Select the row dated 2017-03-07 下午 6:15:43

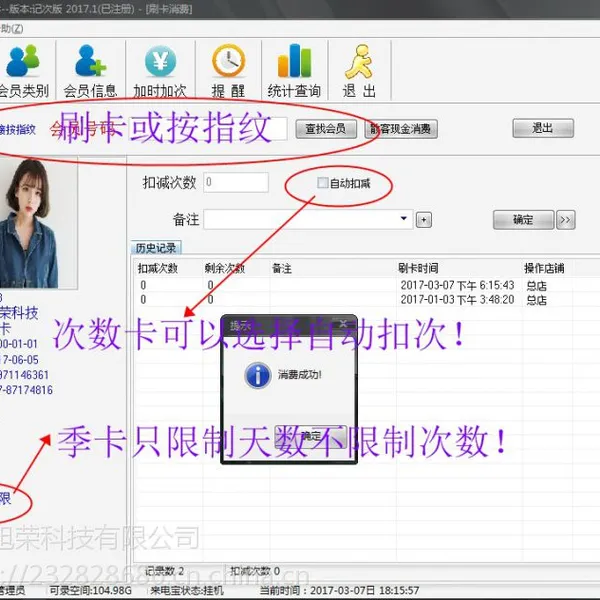367,285
